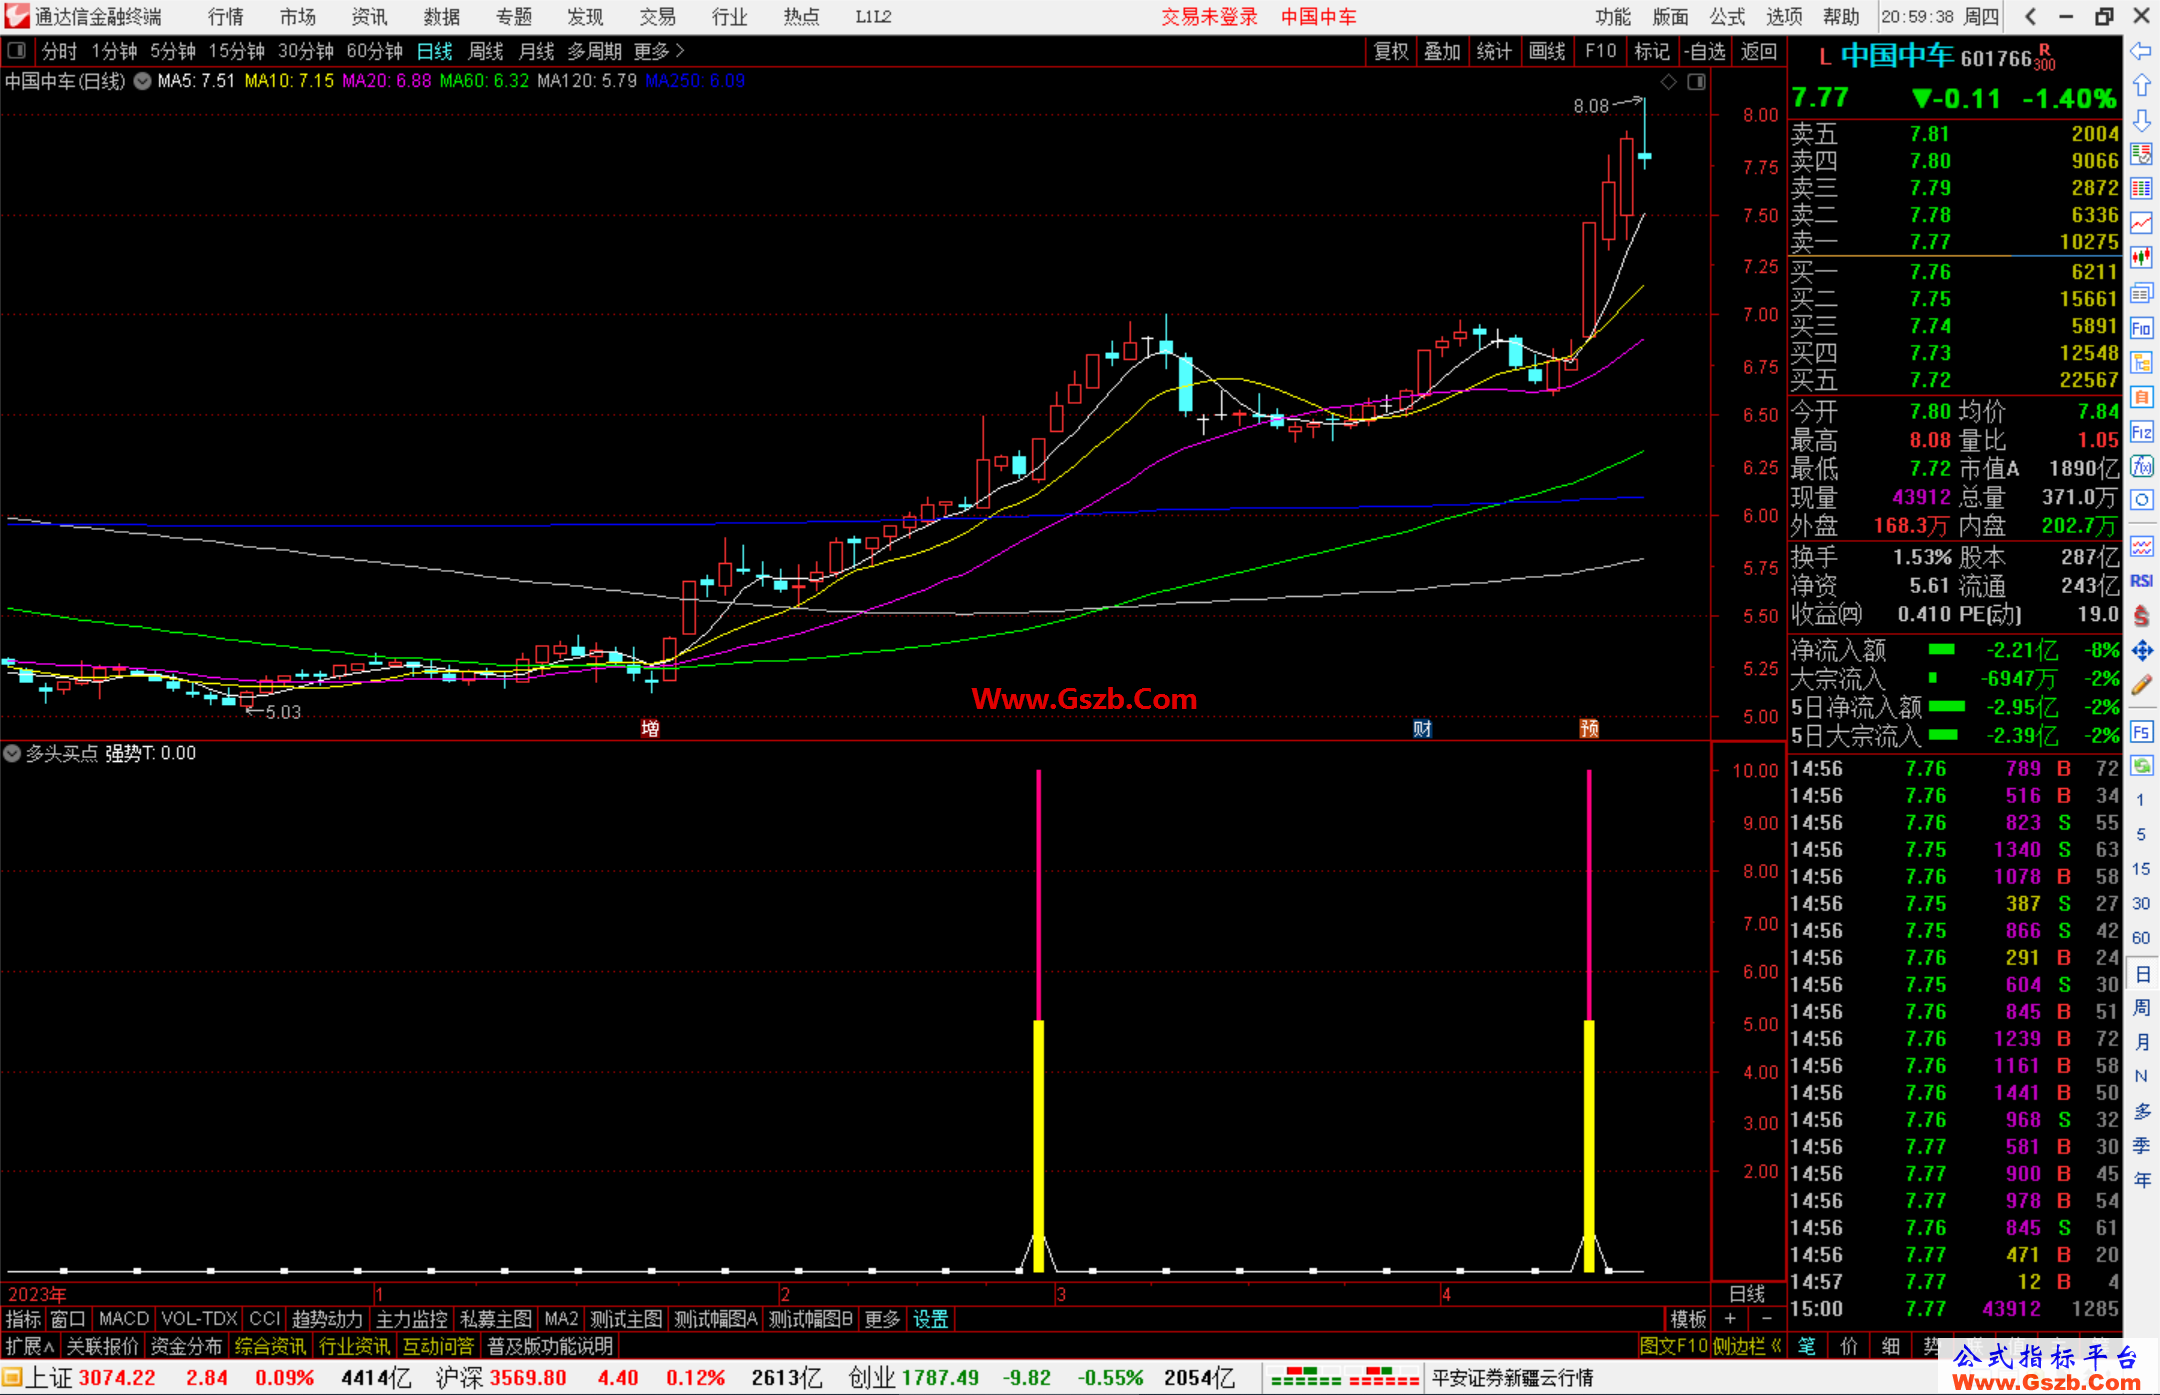Open the candlestick chart icon in sidebar
Image resolution: width=2160 pixels, height=1395 pixels.
pyautogui.click(x=2141, y=258)
